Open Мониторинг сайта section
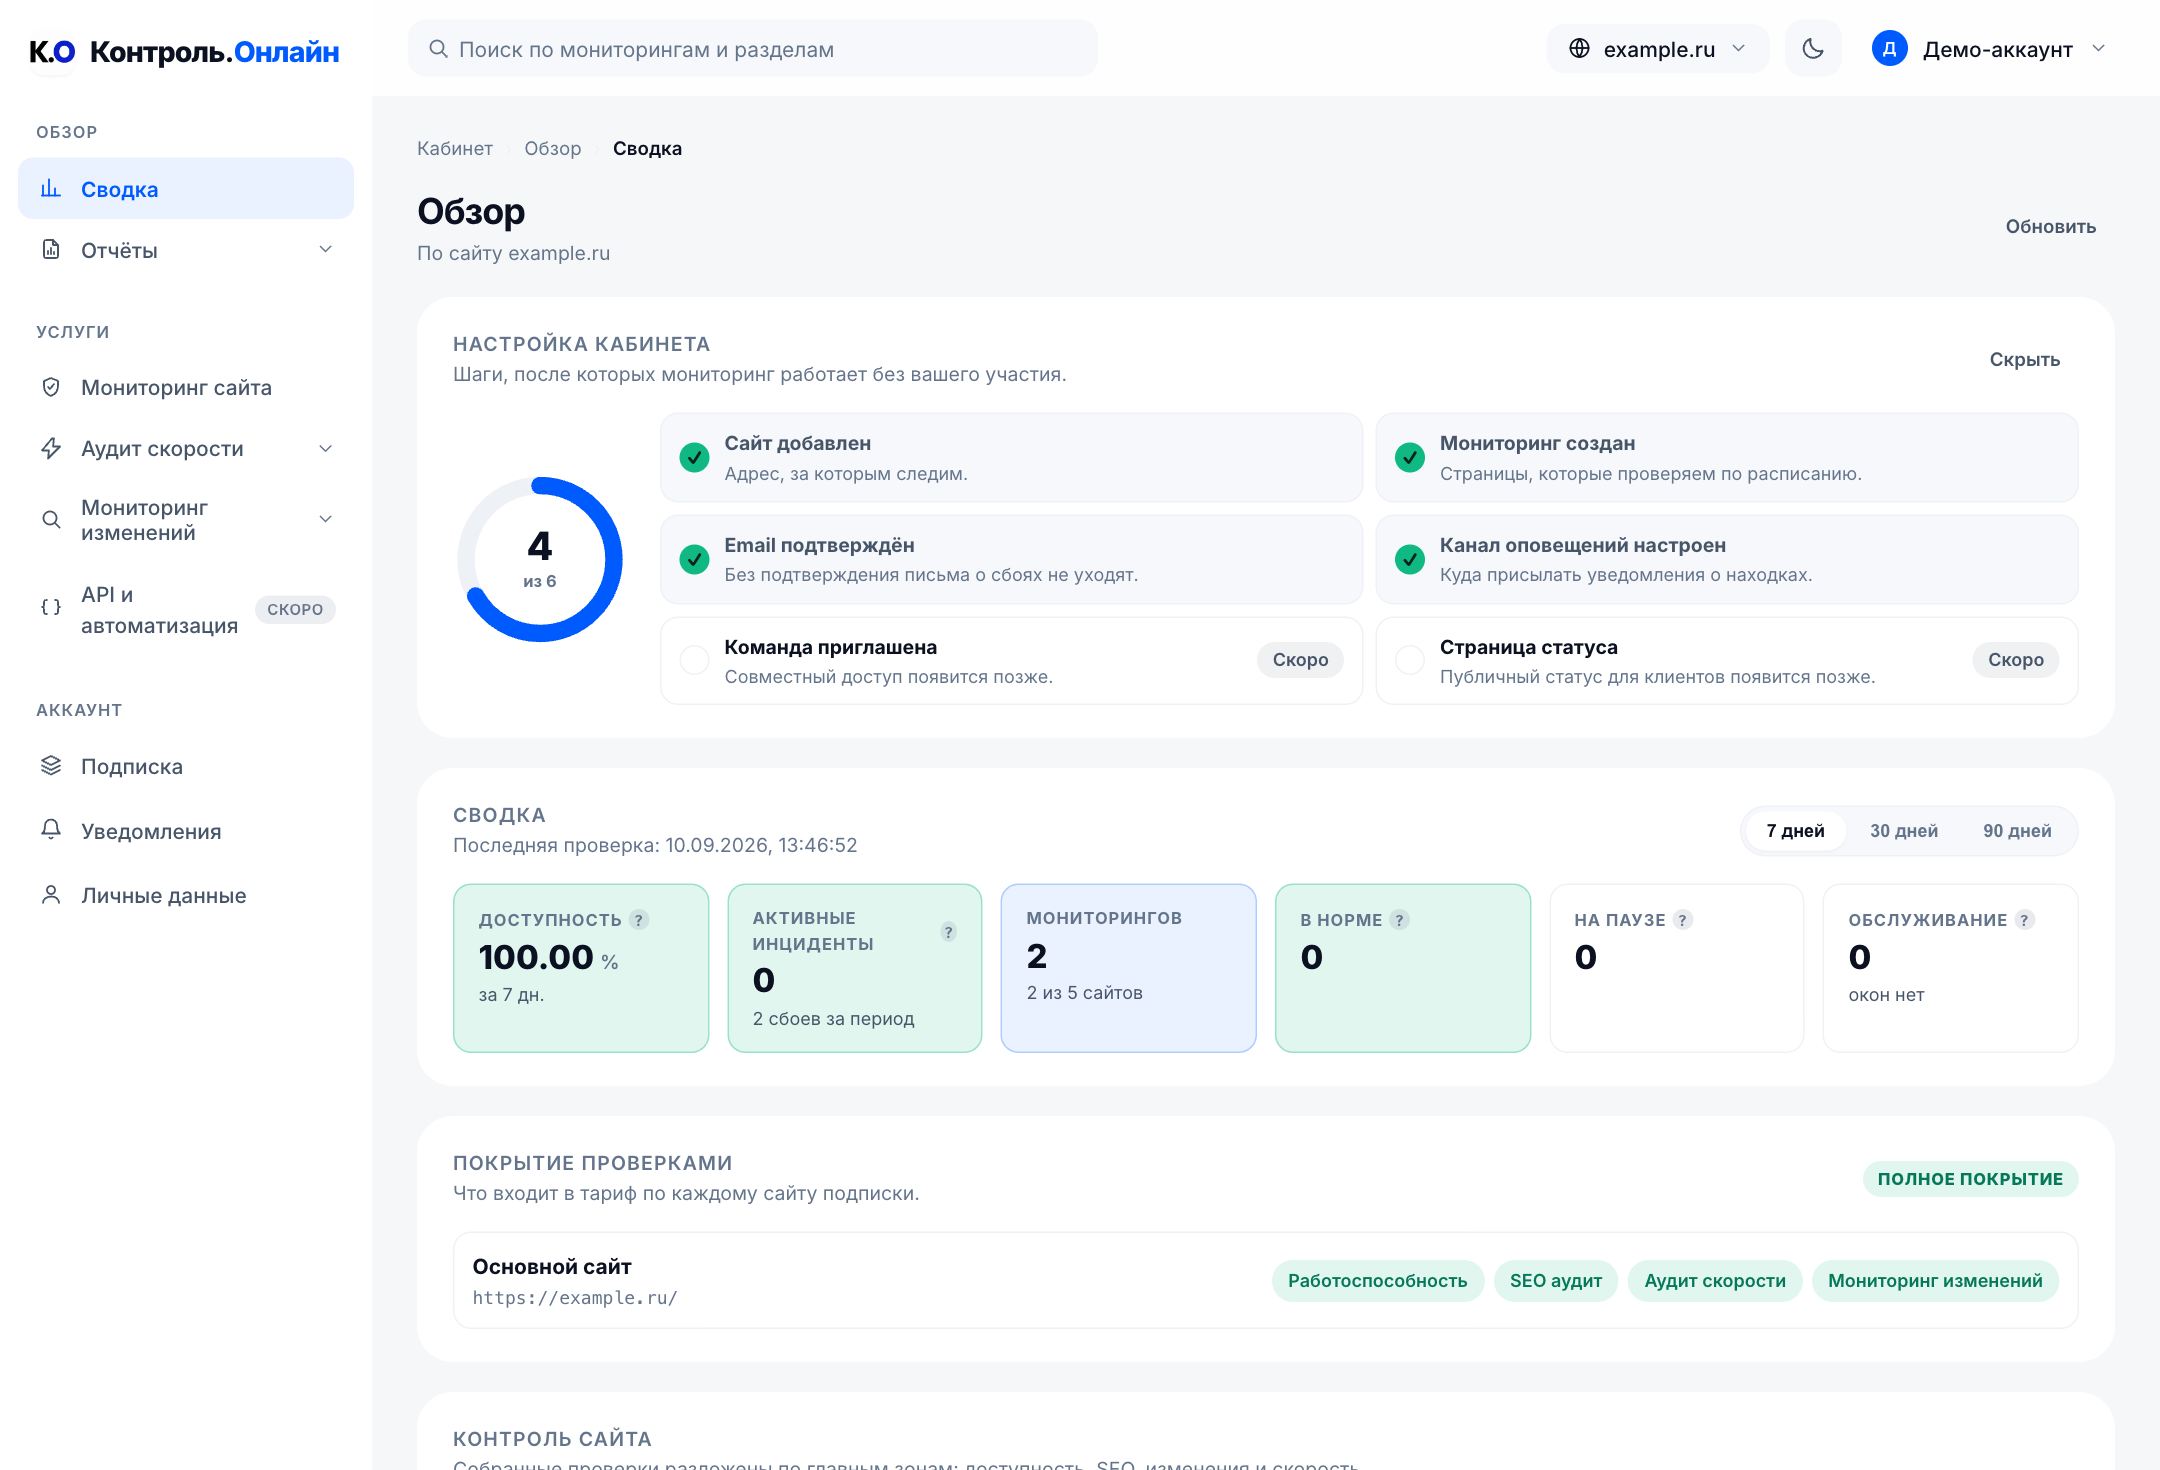This screenshot has width=2160, height=1470. pos(186,387)
